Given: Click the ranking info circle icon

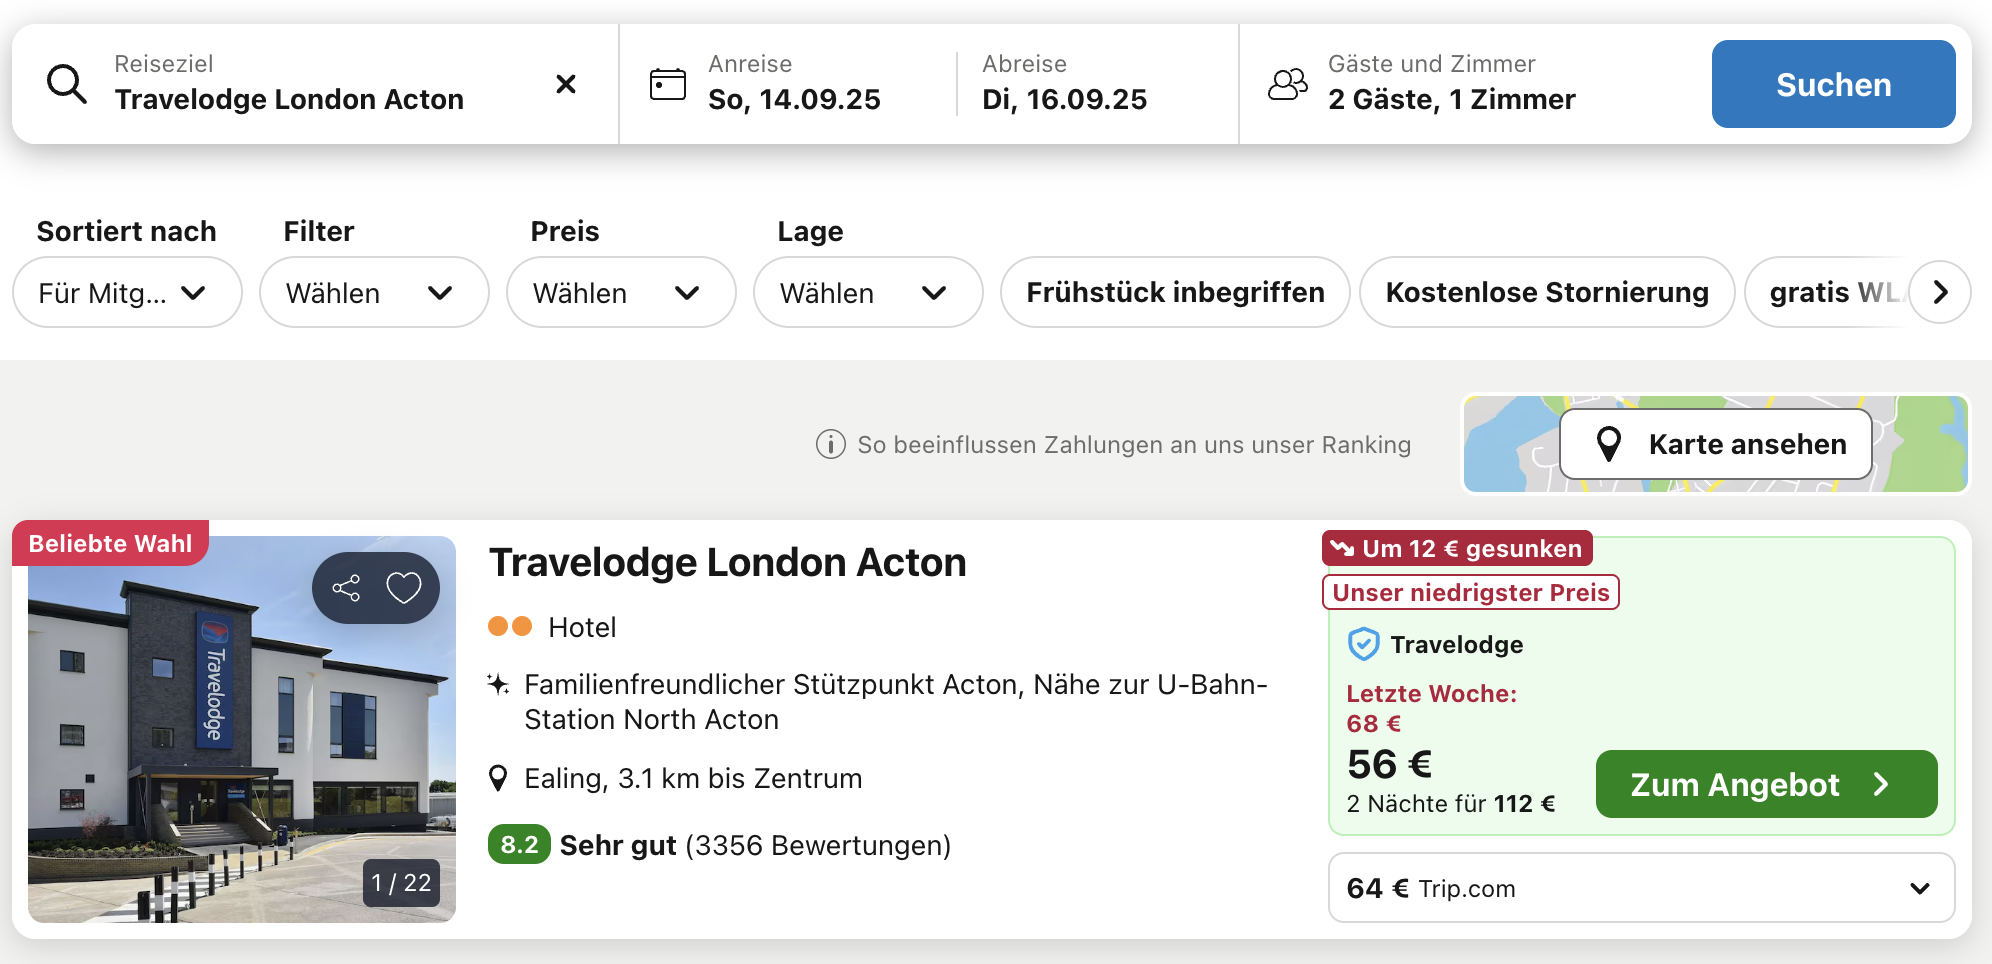Looking at the screenshot, I should click(x=830, y=444).
